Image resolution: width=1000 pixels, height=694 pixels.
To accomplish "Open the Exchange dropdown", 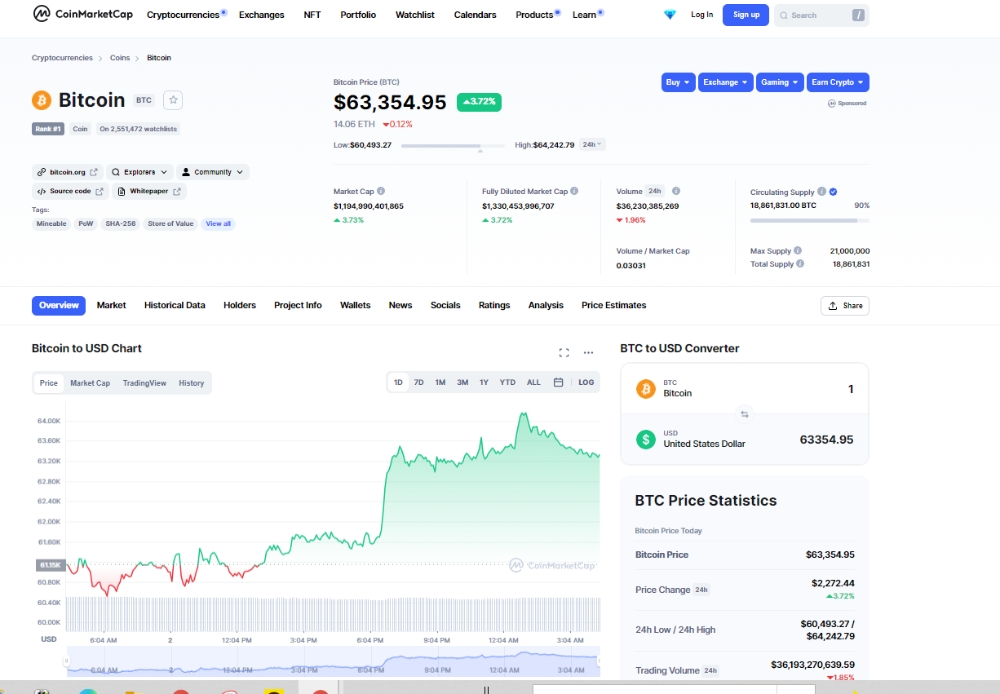I will [726, 82].
